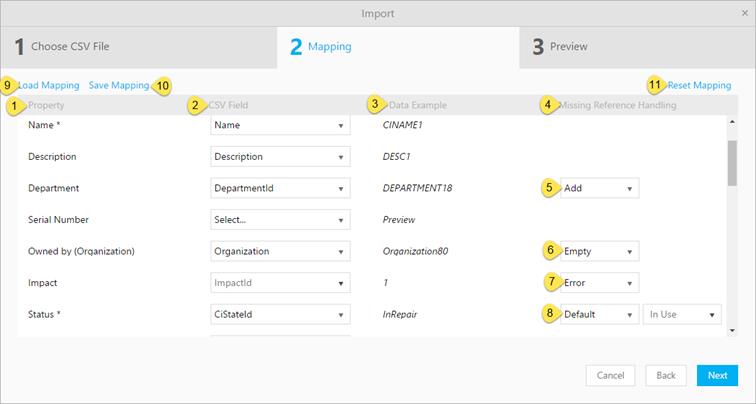The image size is (756, 404).
Task: Open the DepartmentId CSV field dropdown
Action: (280, 188)
